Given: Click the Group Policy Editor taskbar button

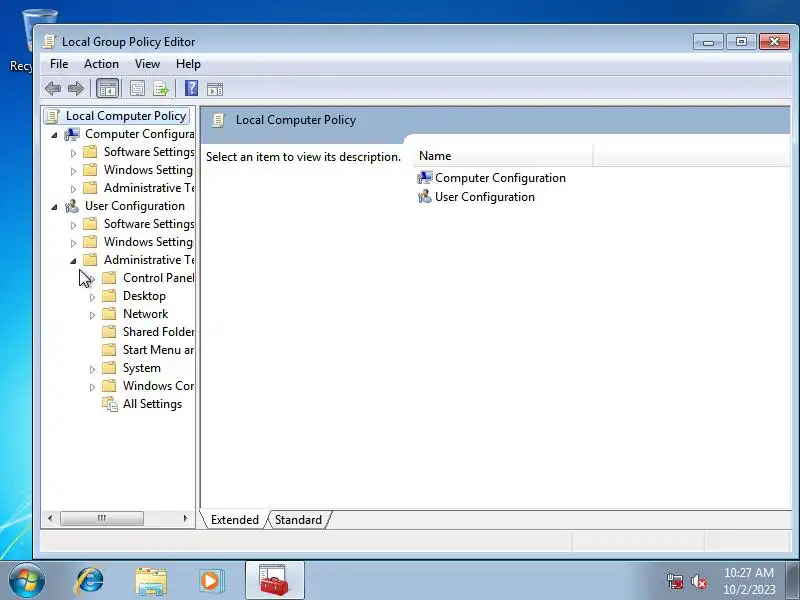Looking at the screenshot, I should (274, 580).
